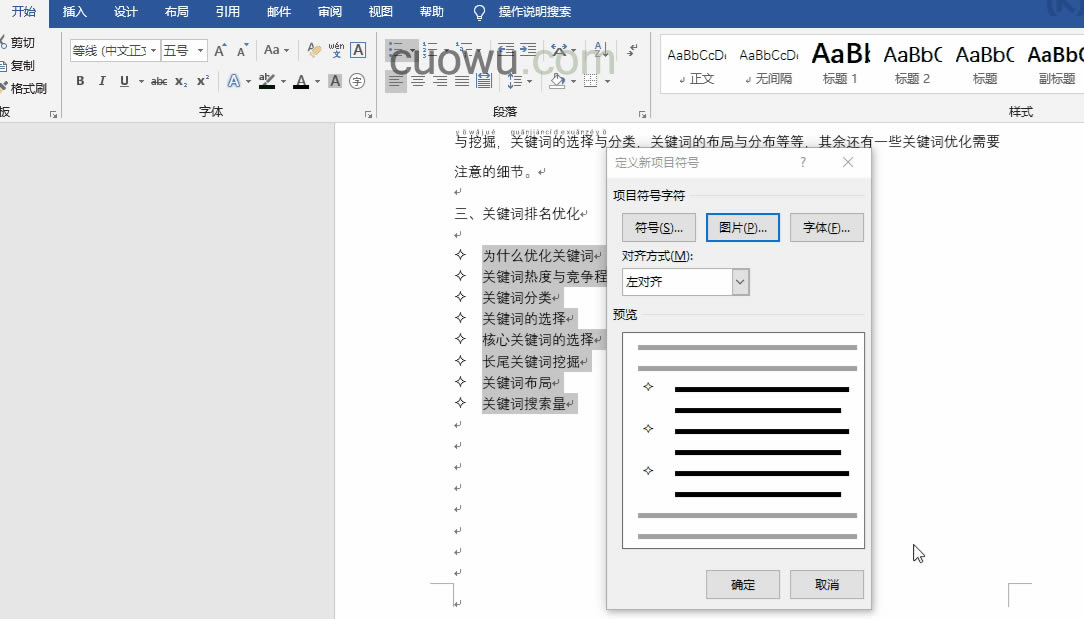
Task: Click the numbered list icon
Action: [430, 49]
